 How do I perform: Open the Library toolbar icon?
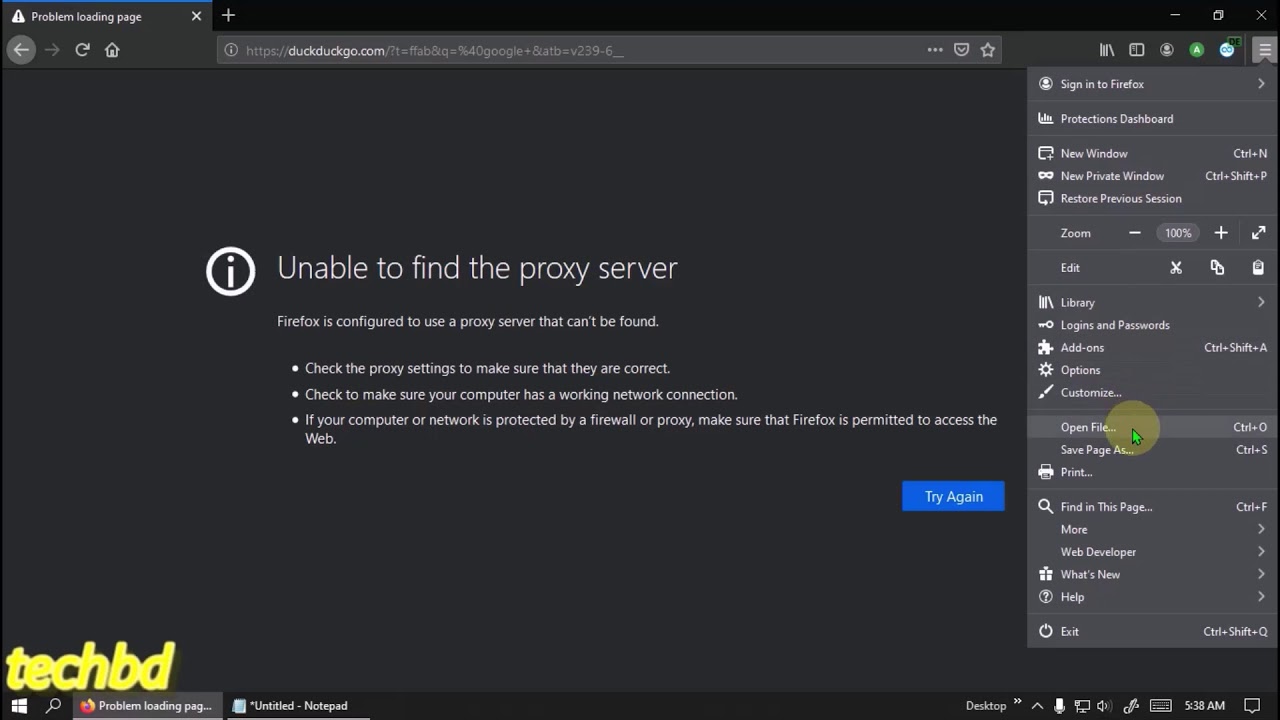pyautogui.click(x=1107, y=50)
